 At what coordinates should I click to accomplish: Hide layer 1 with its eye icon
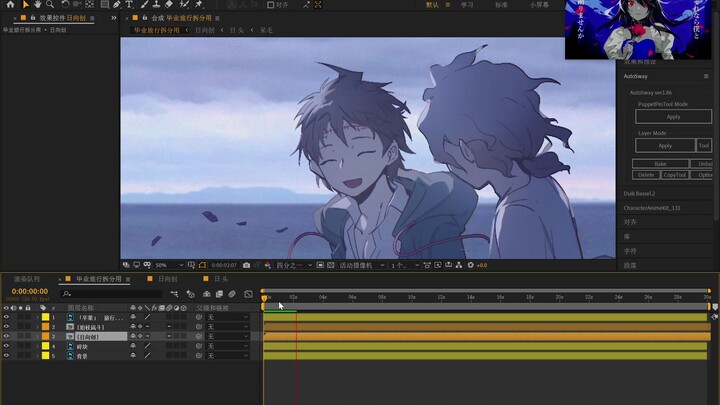point(6,317)
